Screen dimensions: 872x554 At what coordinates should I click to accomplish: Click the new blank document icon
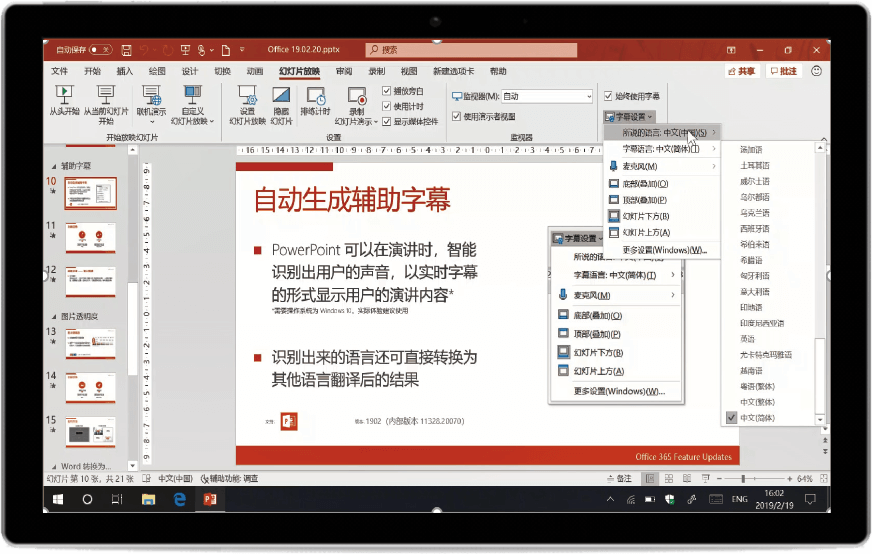pos(226,50)
